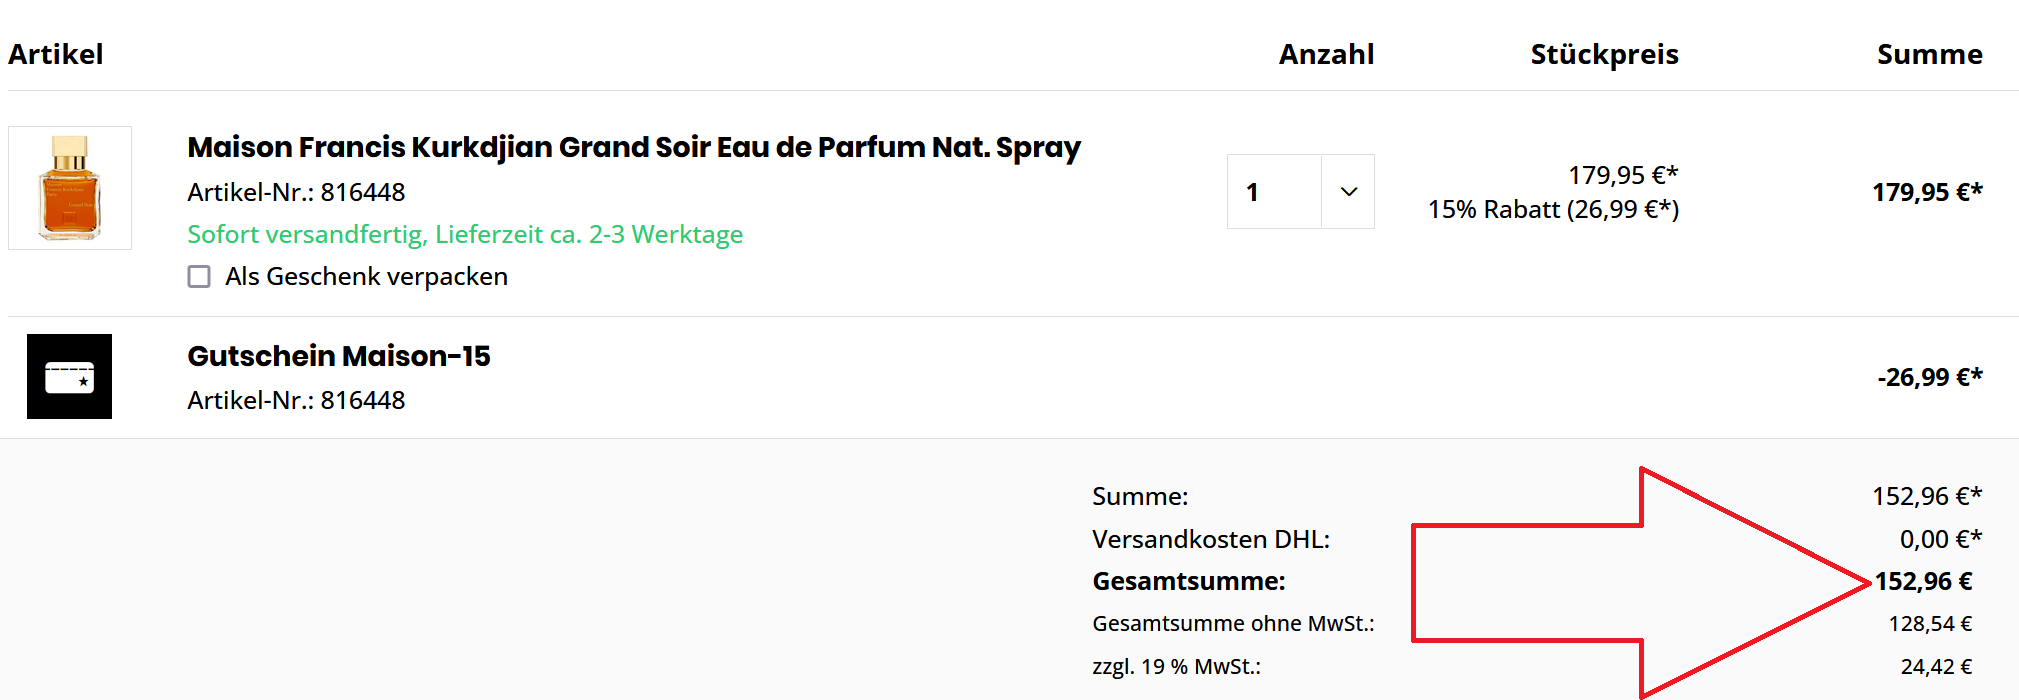The image size is (2019, 700).
Task: Click the voucher amount -26,99 €*
Action: coord(1929,377)
